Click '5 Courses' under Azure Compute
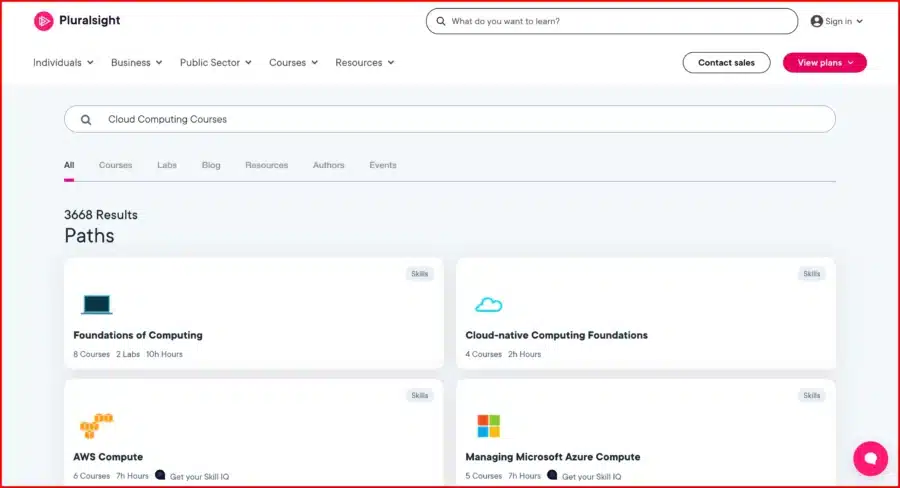 483,476
